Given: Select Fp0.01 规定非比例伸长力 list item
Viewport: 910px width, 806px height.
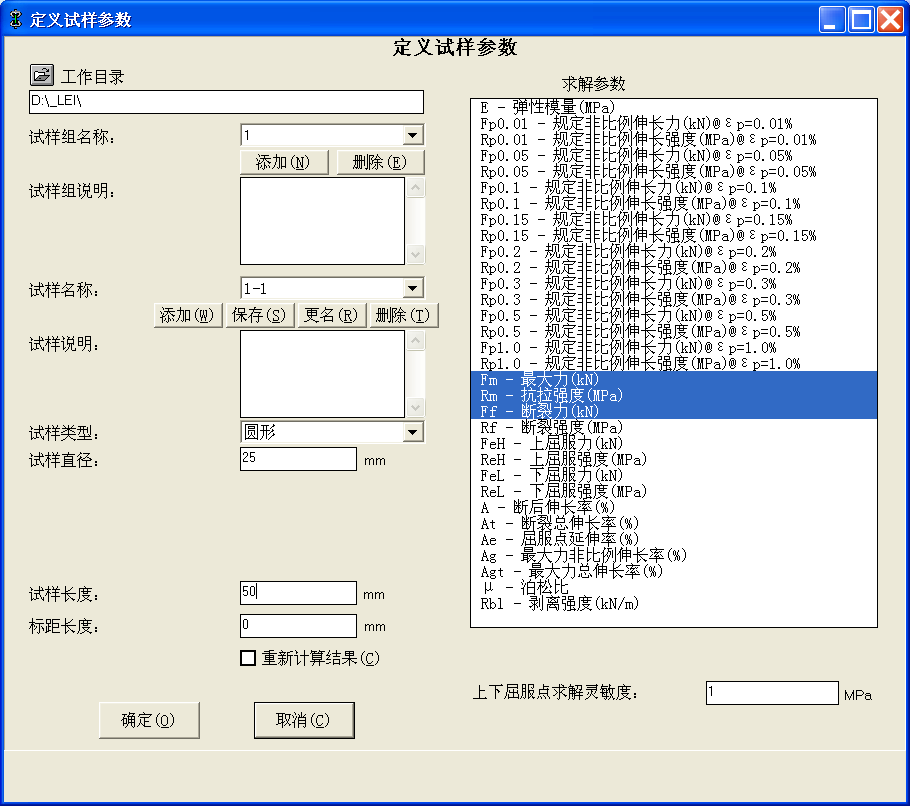Looking at the screenshot, I should click(674, 124).
